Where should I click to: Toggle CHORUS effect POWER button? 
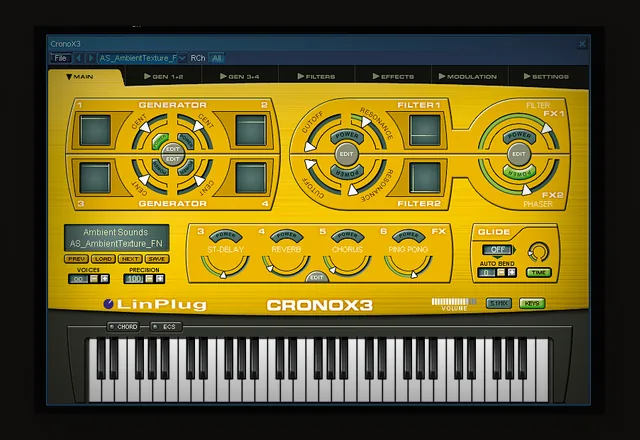[347, 236]
